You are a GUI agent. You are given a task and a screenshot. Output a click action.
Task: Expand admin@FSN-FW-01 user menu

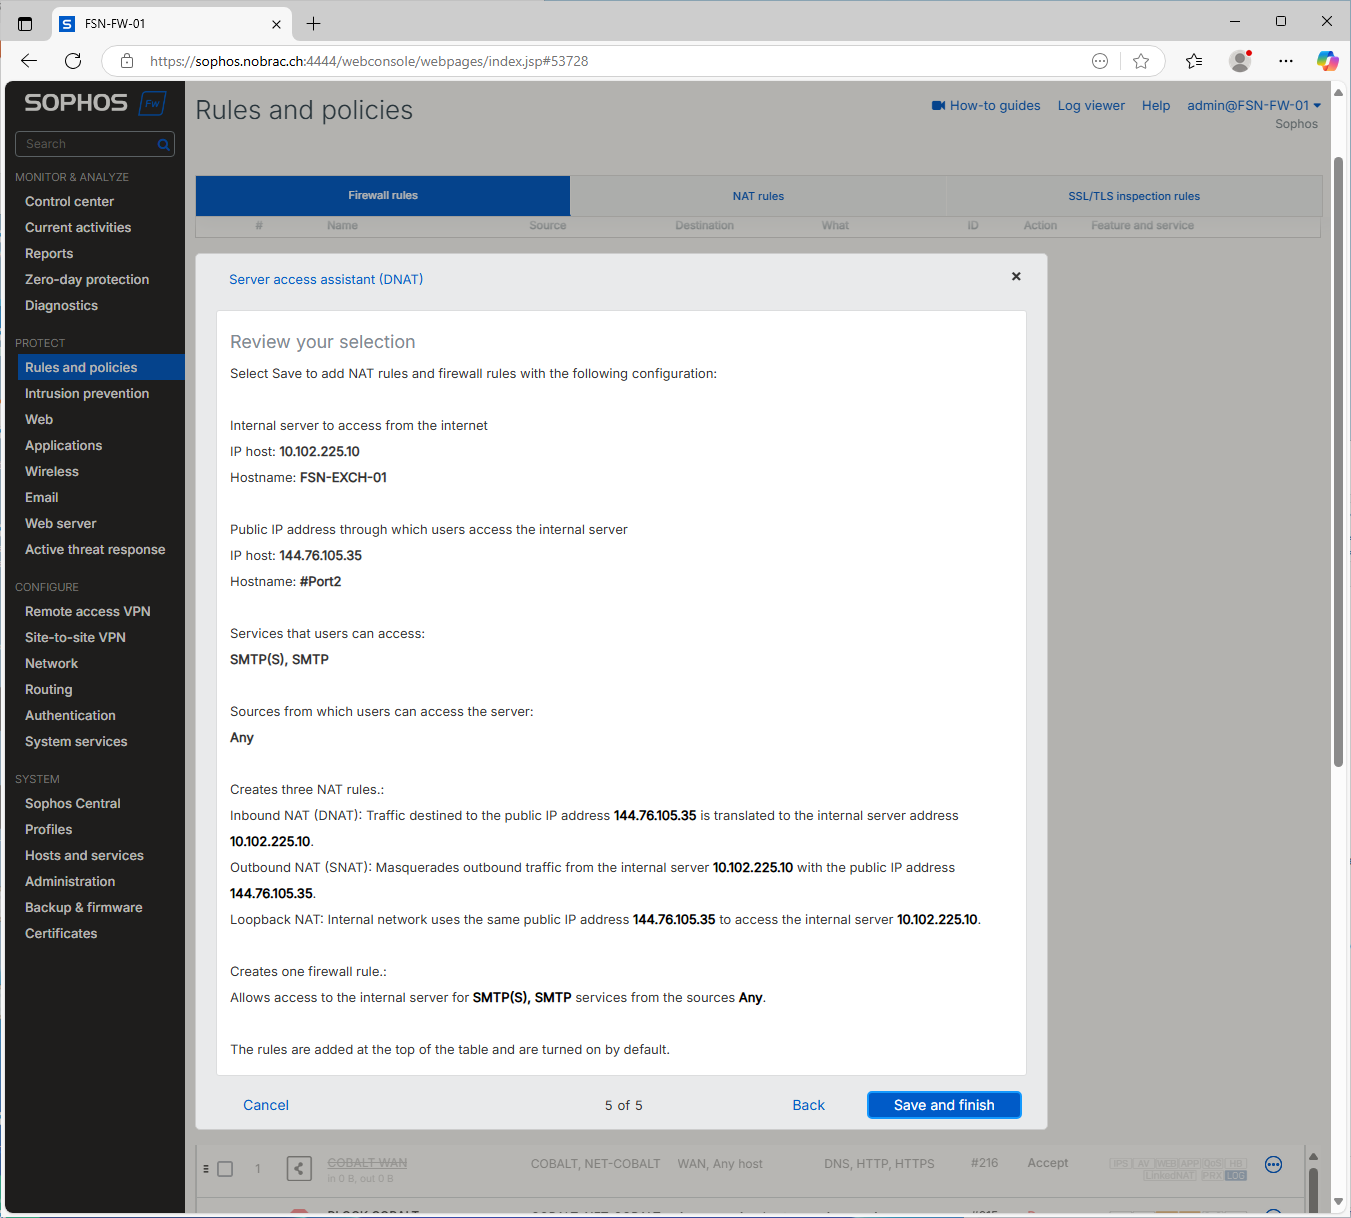[x=1254, y=105]
